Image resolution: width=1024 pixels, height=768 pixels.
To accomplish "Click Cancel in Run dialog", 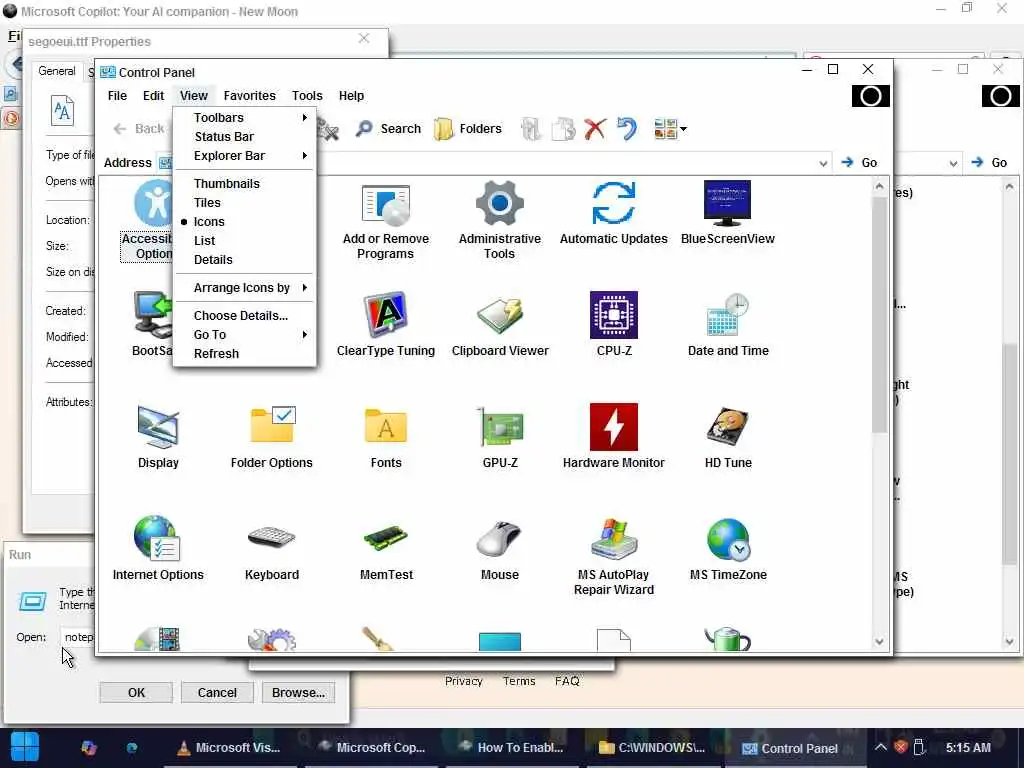I will (217, 692).
